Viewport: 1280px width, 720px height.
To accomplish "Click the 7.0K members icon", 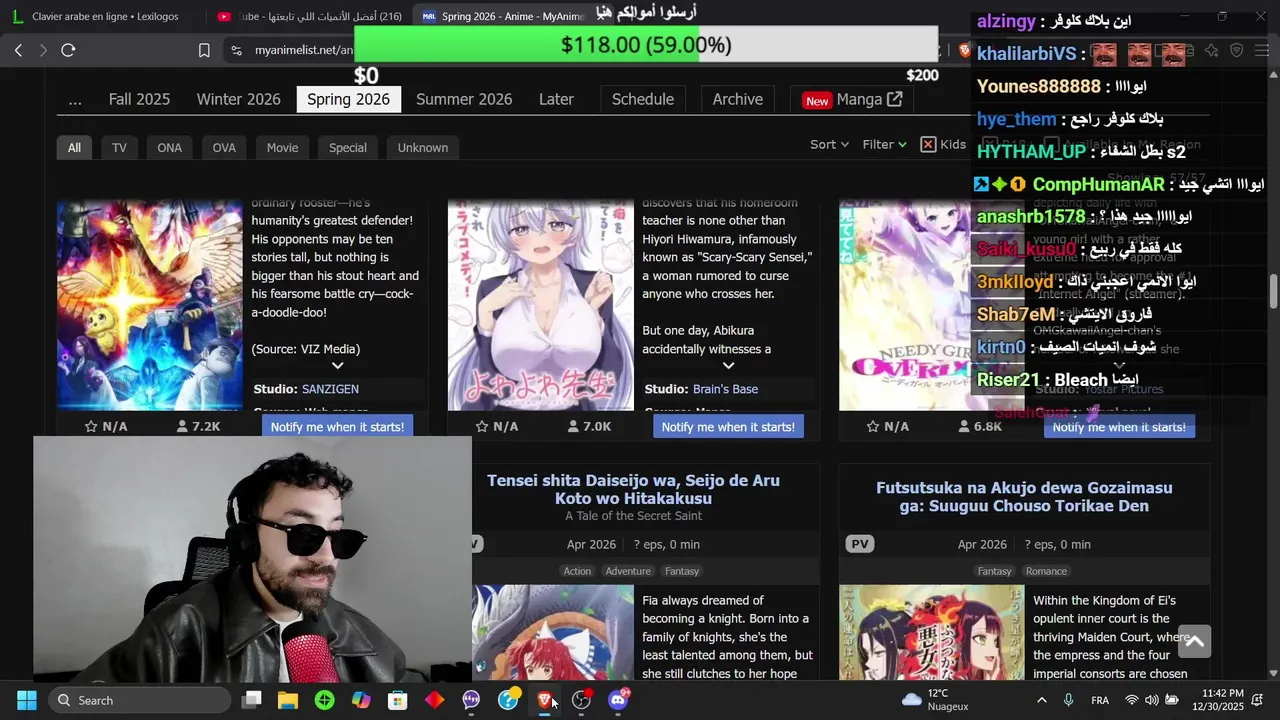I will tap(573, 426).
